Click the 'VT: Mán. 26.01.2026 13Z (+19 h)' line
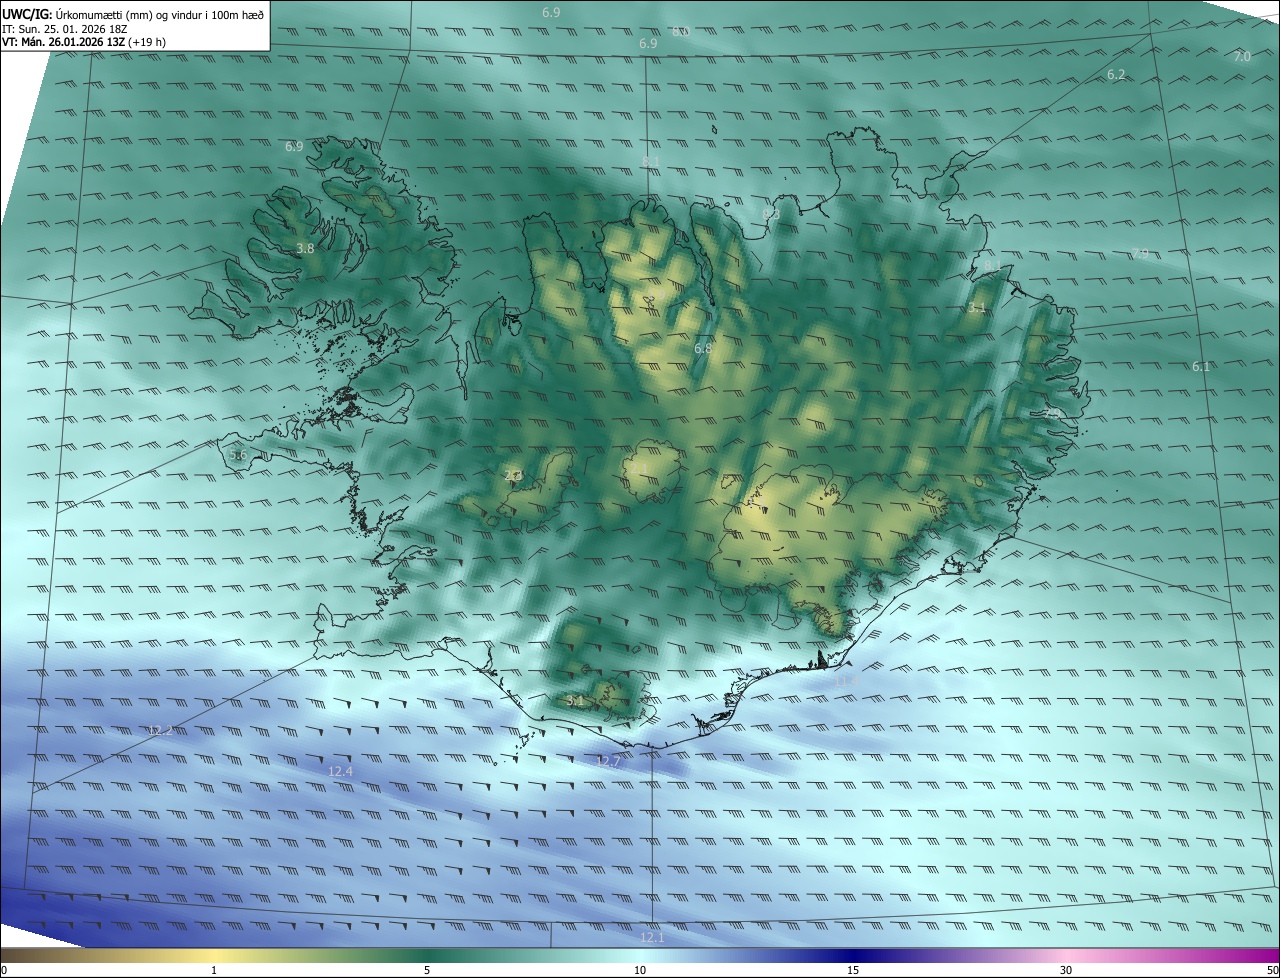This screenshot has height=978, width=1280. click(x=84, y=42)
